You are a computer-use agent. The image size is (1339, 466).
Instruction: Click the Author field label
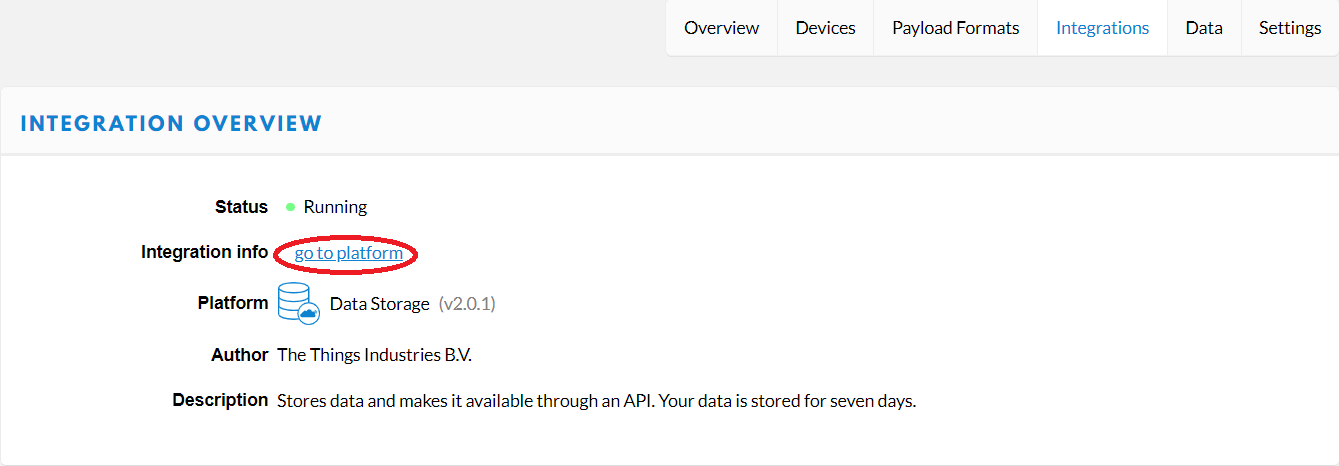point(240,355)
